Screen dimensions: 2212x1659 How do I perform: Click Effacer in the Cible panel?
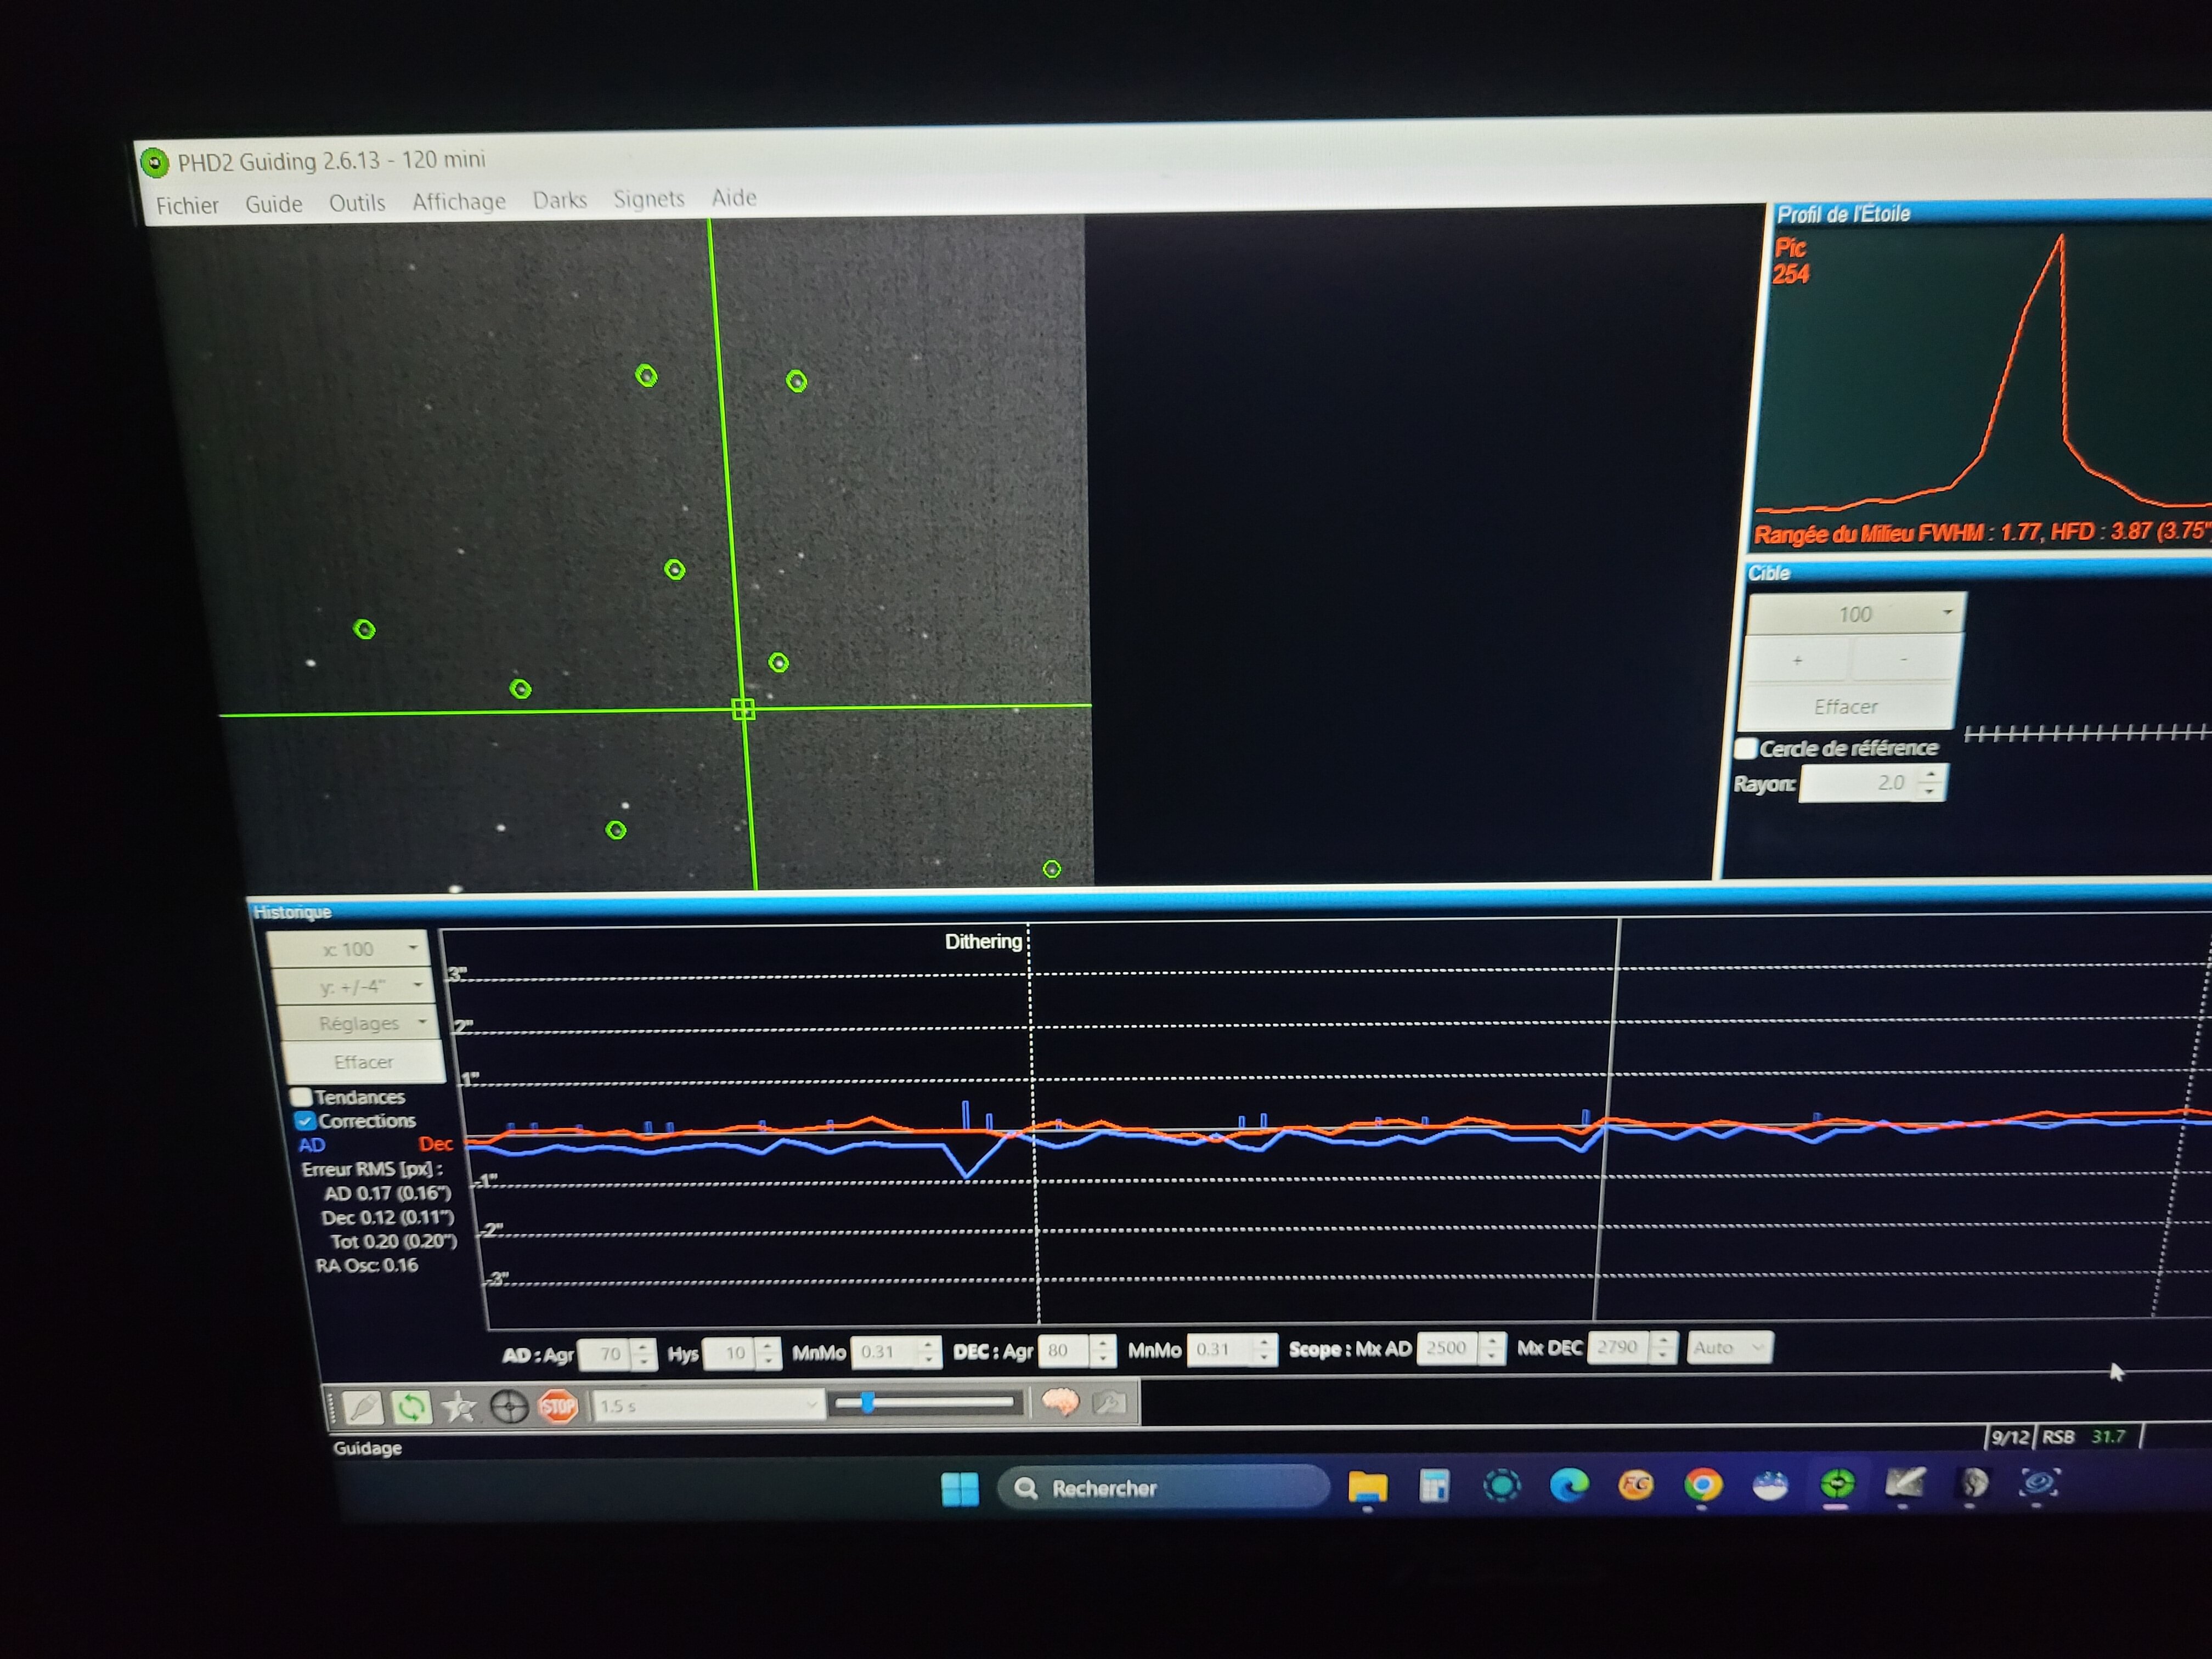pyautogui.click(x=1846, y=707)
